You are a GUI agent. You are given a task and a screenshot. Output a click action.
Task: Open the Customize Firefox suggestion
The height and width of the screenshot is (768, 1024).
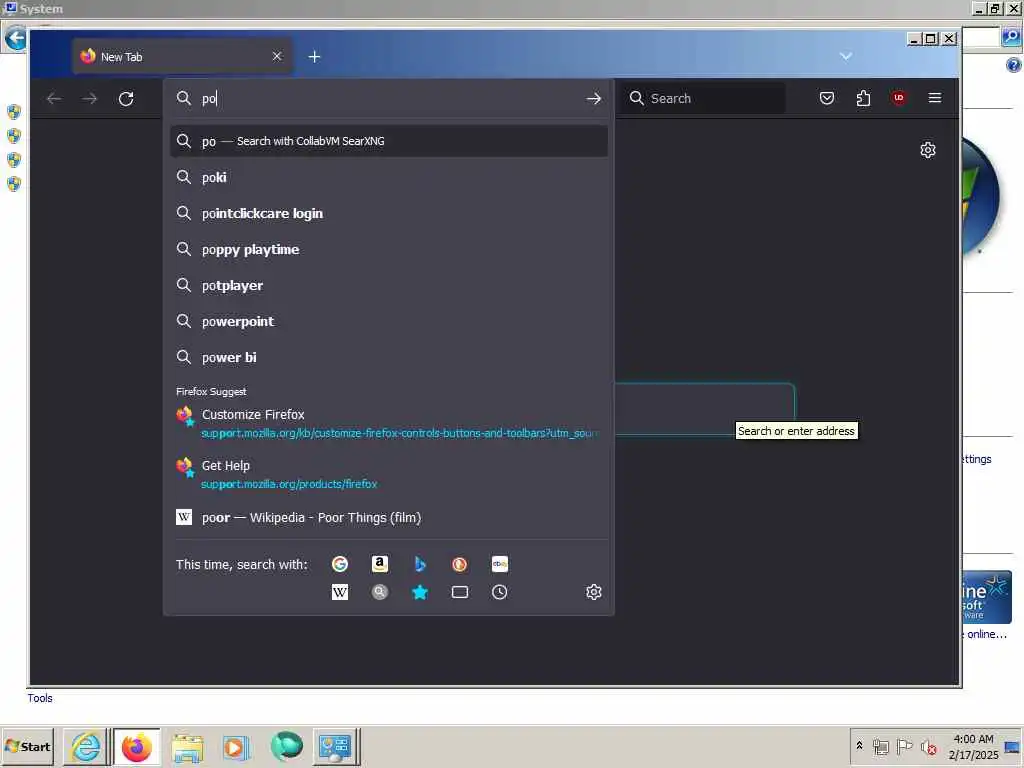pyautogui.click(x=389, y=423)
